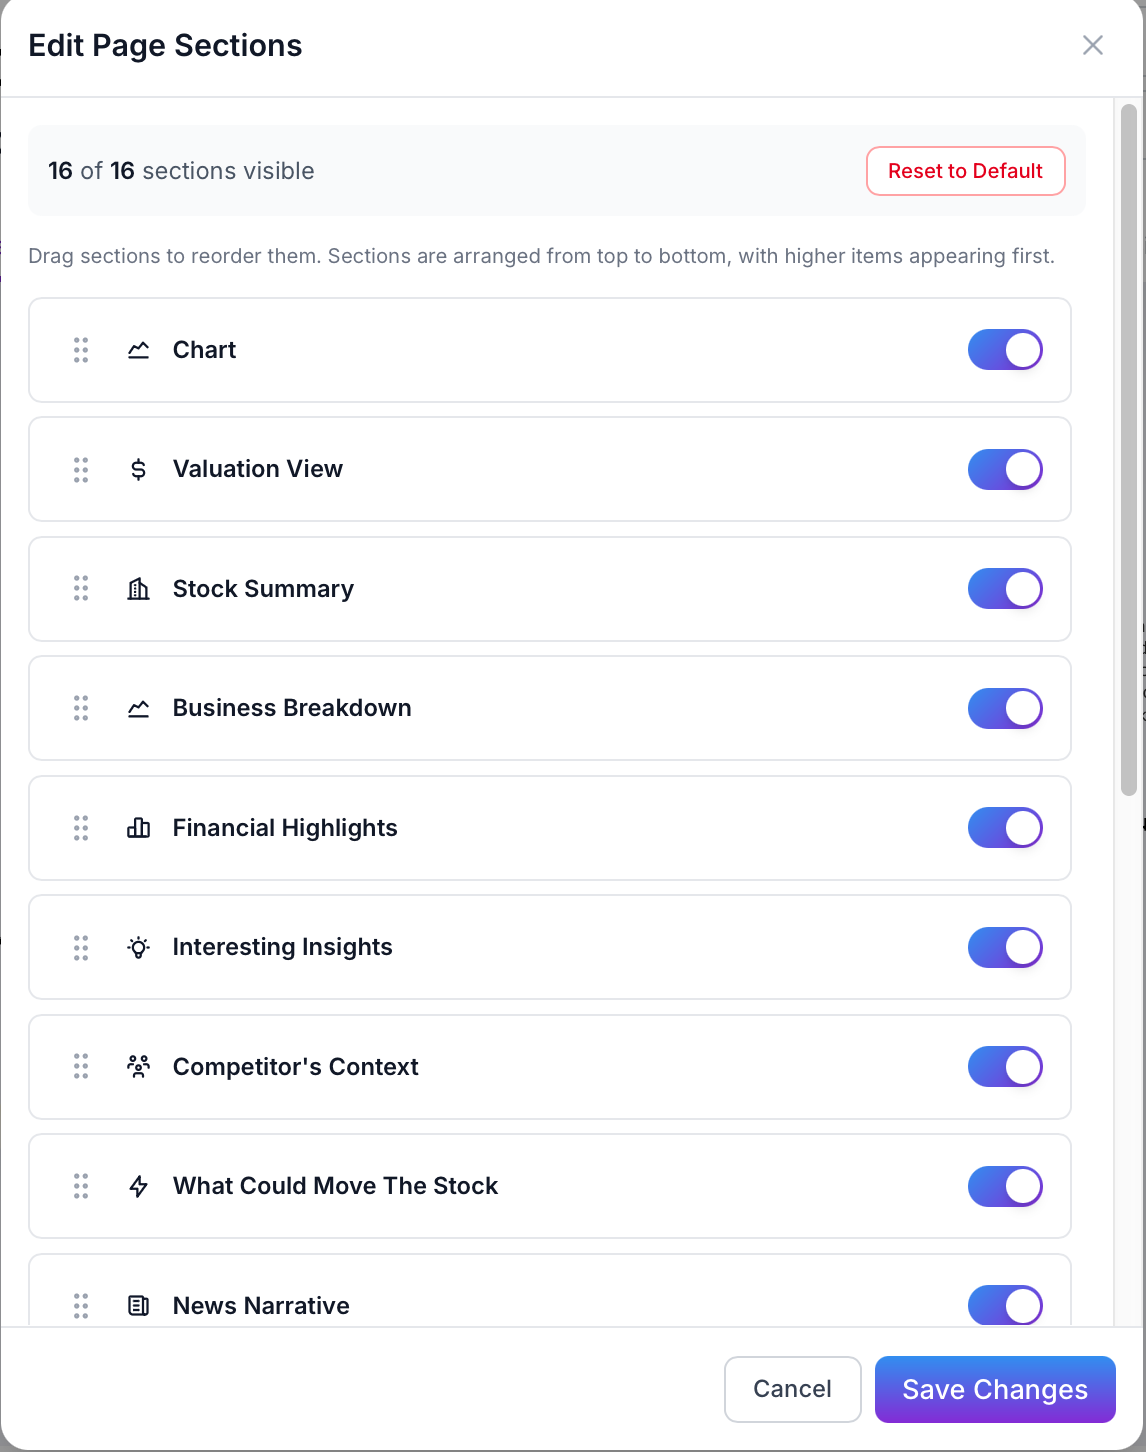The width and height of the screenshot is (1146, 1452).
Task: Click the lightbulb icon beside Interesting Insights
Action: (139, 947)
